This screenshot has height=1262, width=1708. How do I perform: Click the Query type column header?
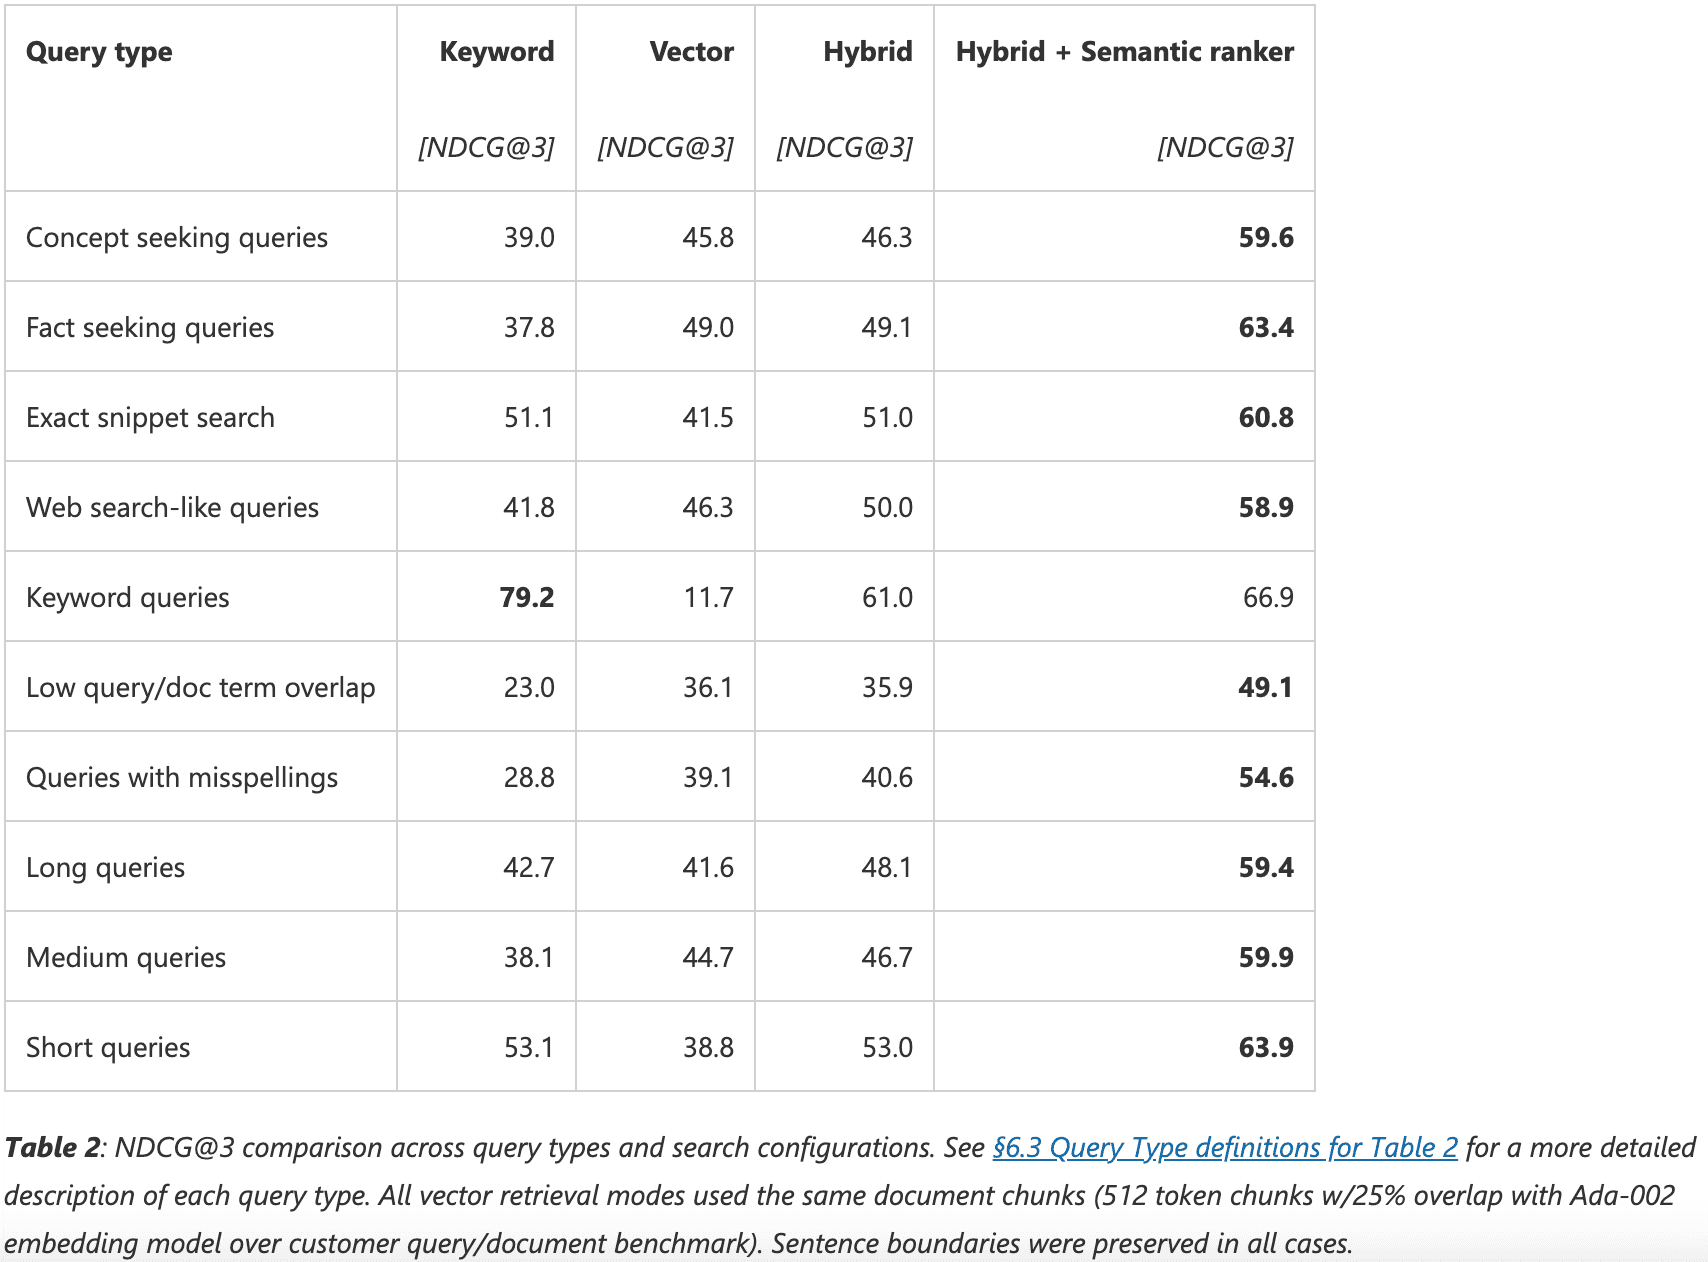click(99, 52)
